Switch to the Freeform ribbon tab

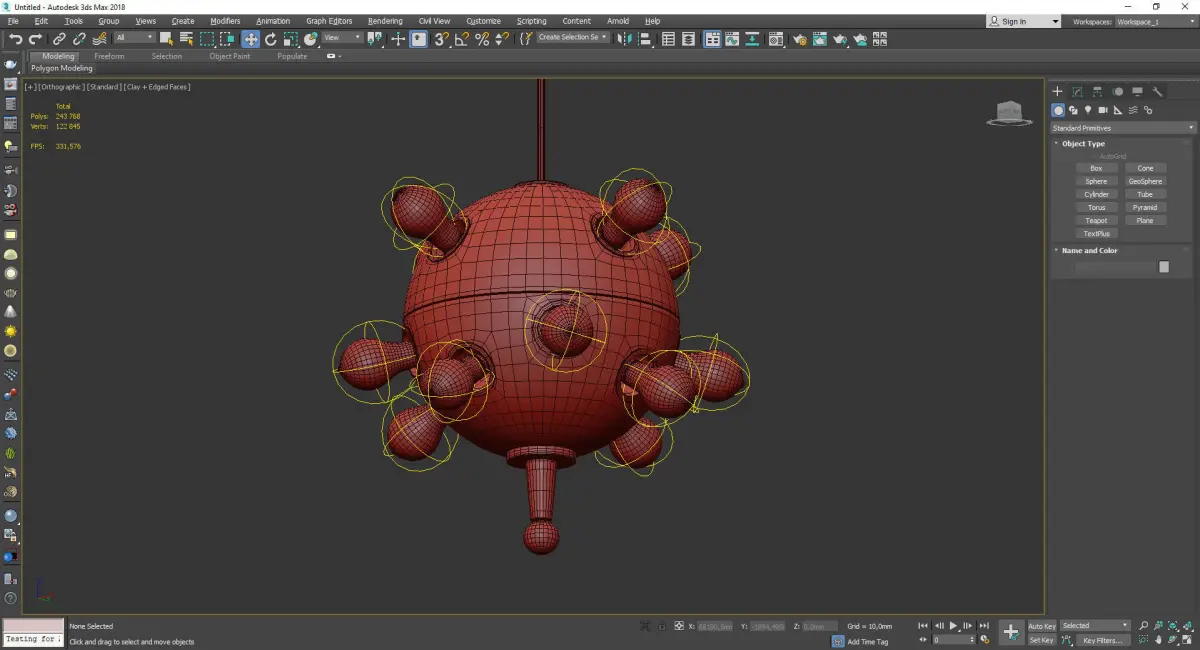(x=109, y=57)
